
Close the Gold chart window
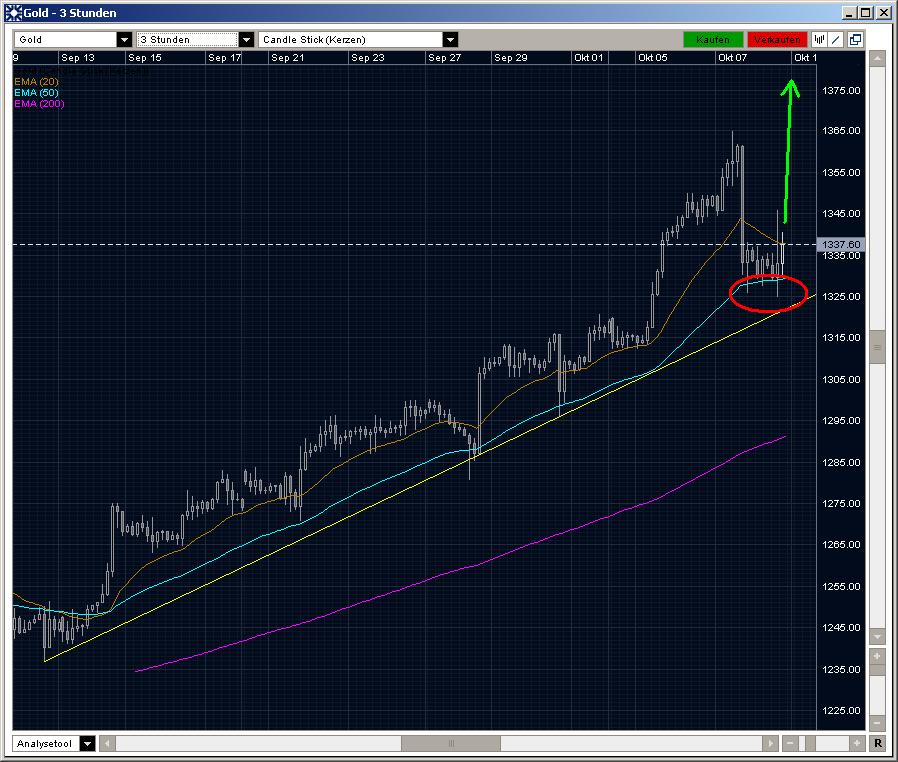[x=884, y=13]
